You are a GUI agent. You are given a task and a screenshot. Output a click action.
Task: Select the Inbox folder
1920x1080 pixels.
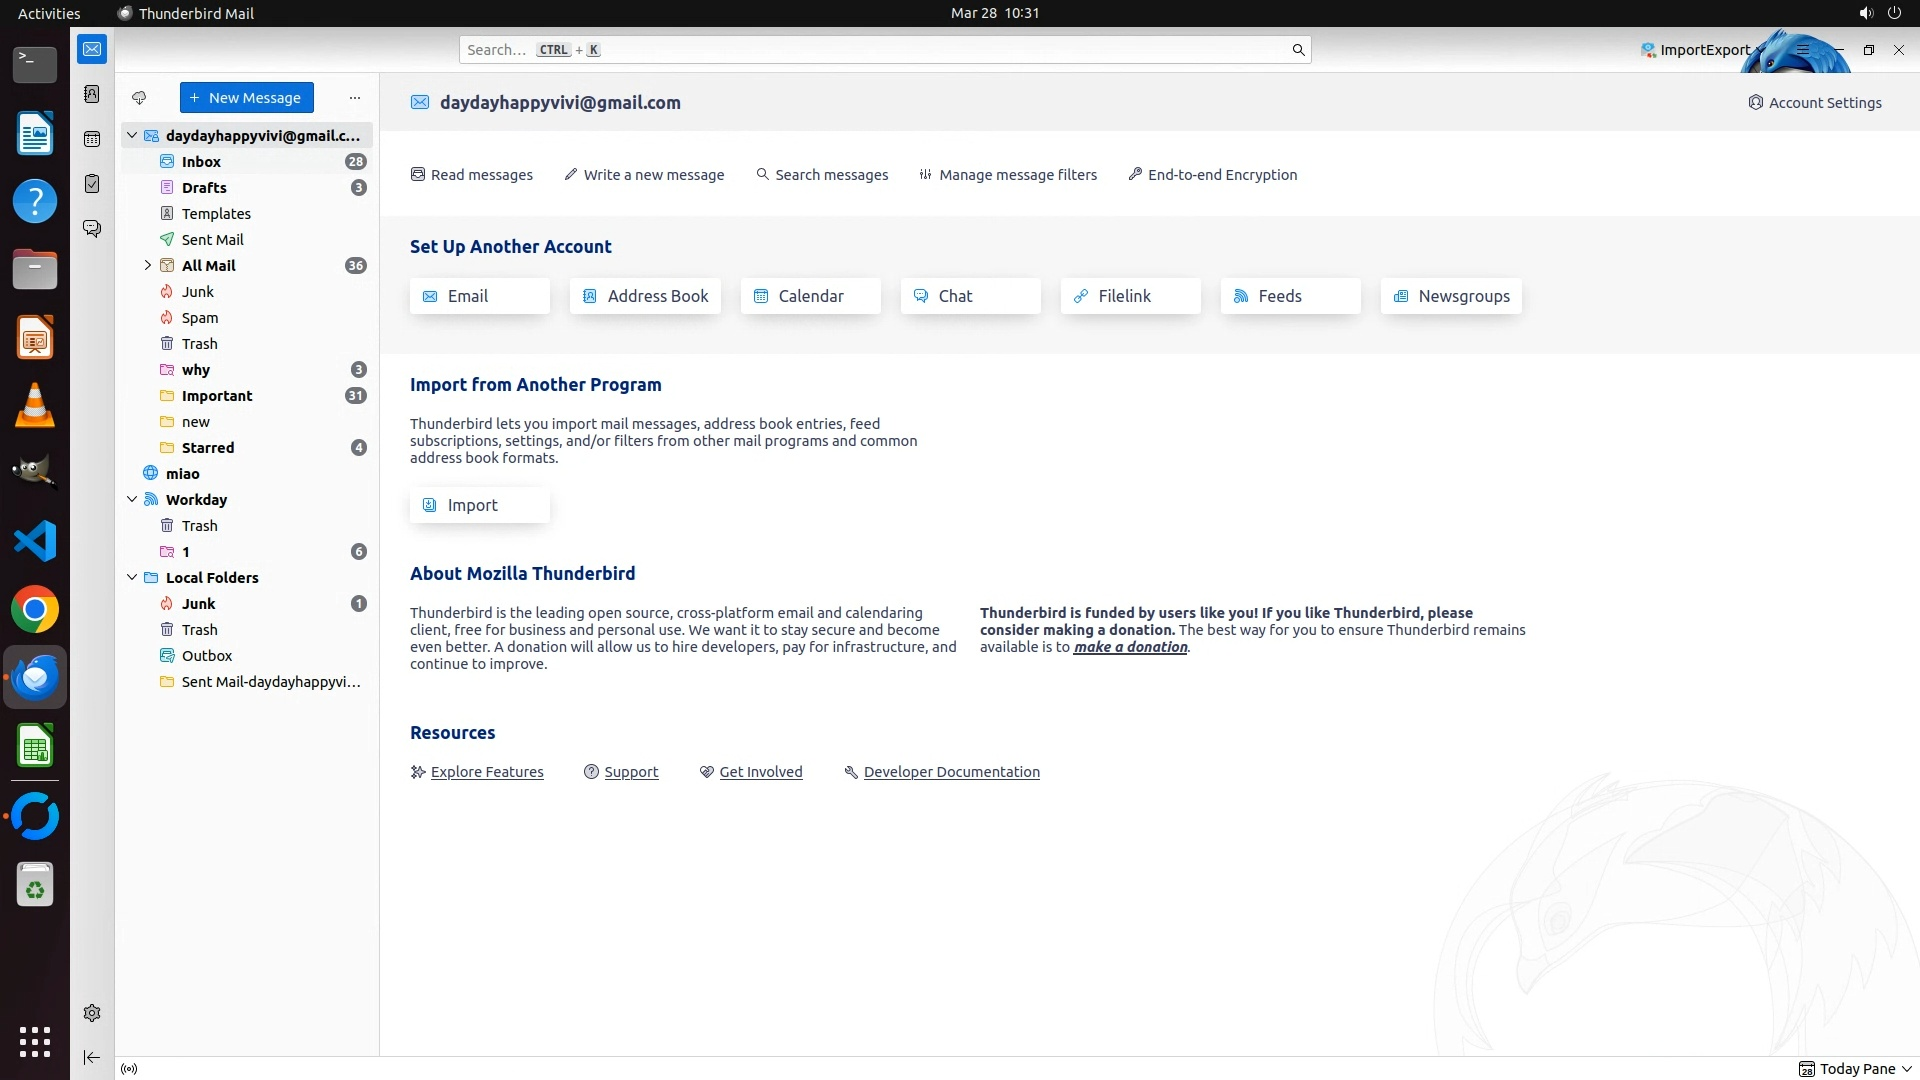point(201,162)
